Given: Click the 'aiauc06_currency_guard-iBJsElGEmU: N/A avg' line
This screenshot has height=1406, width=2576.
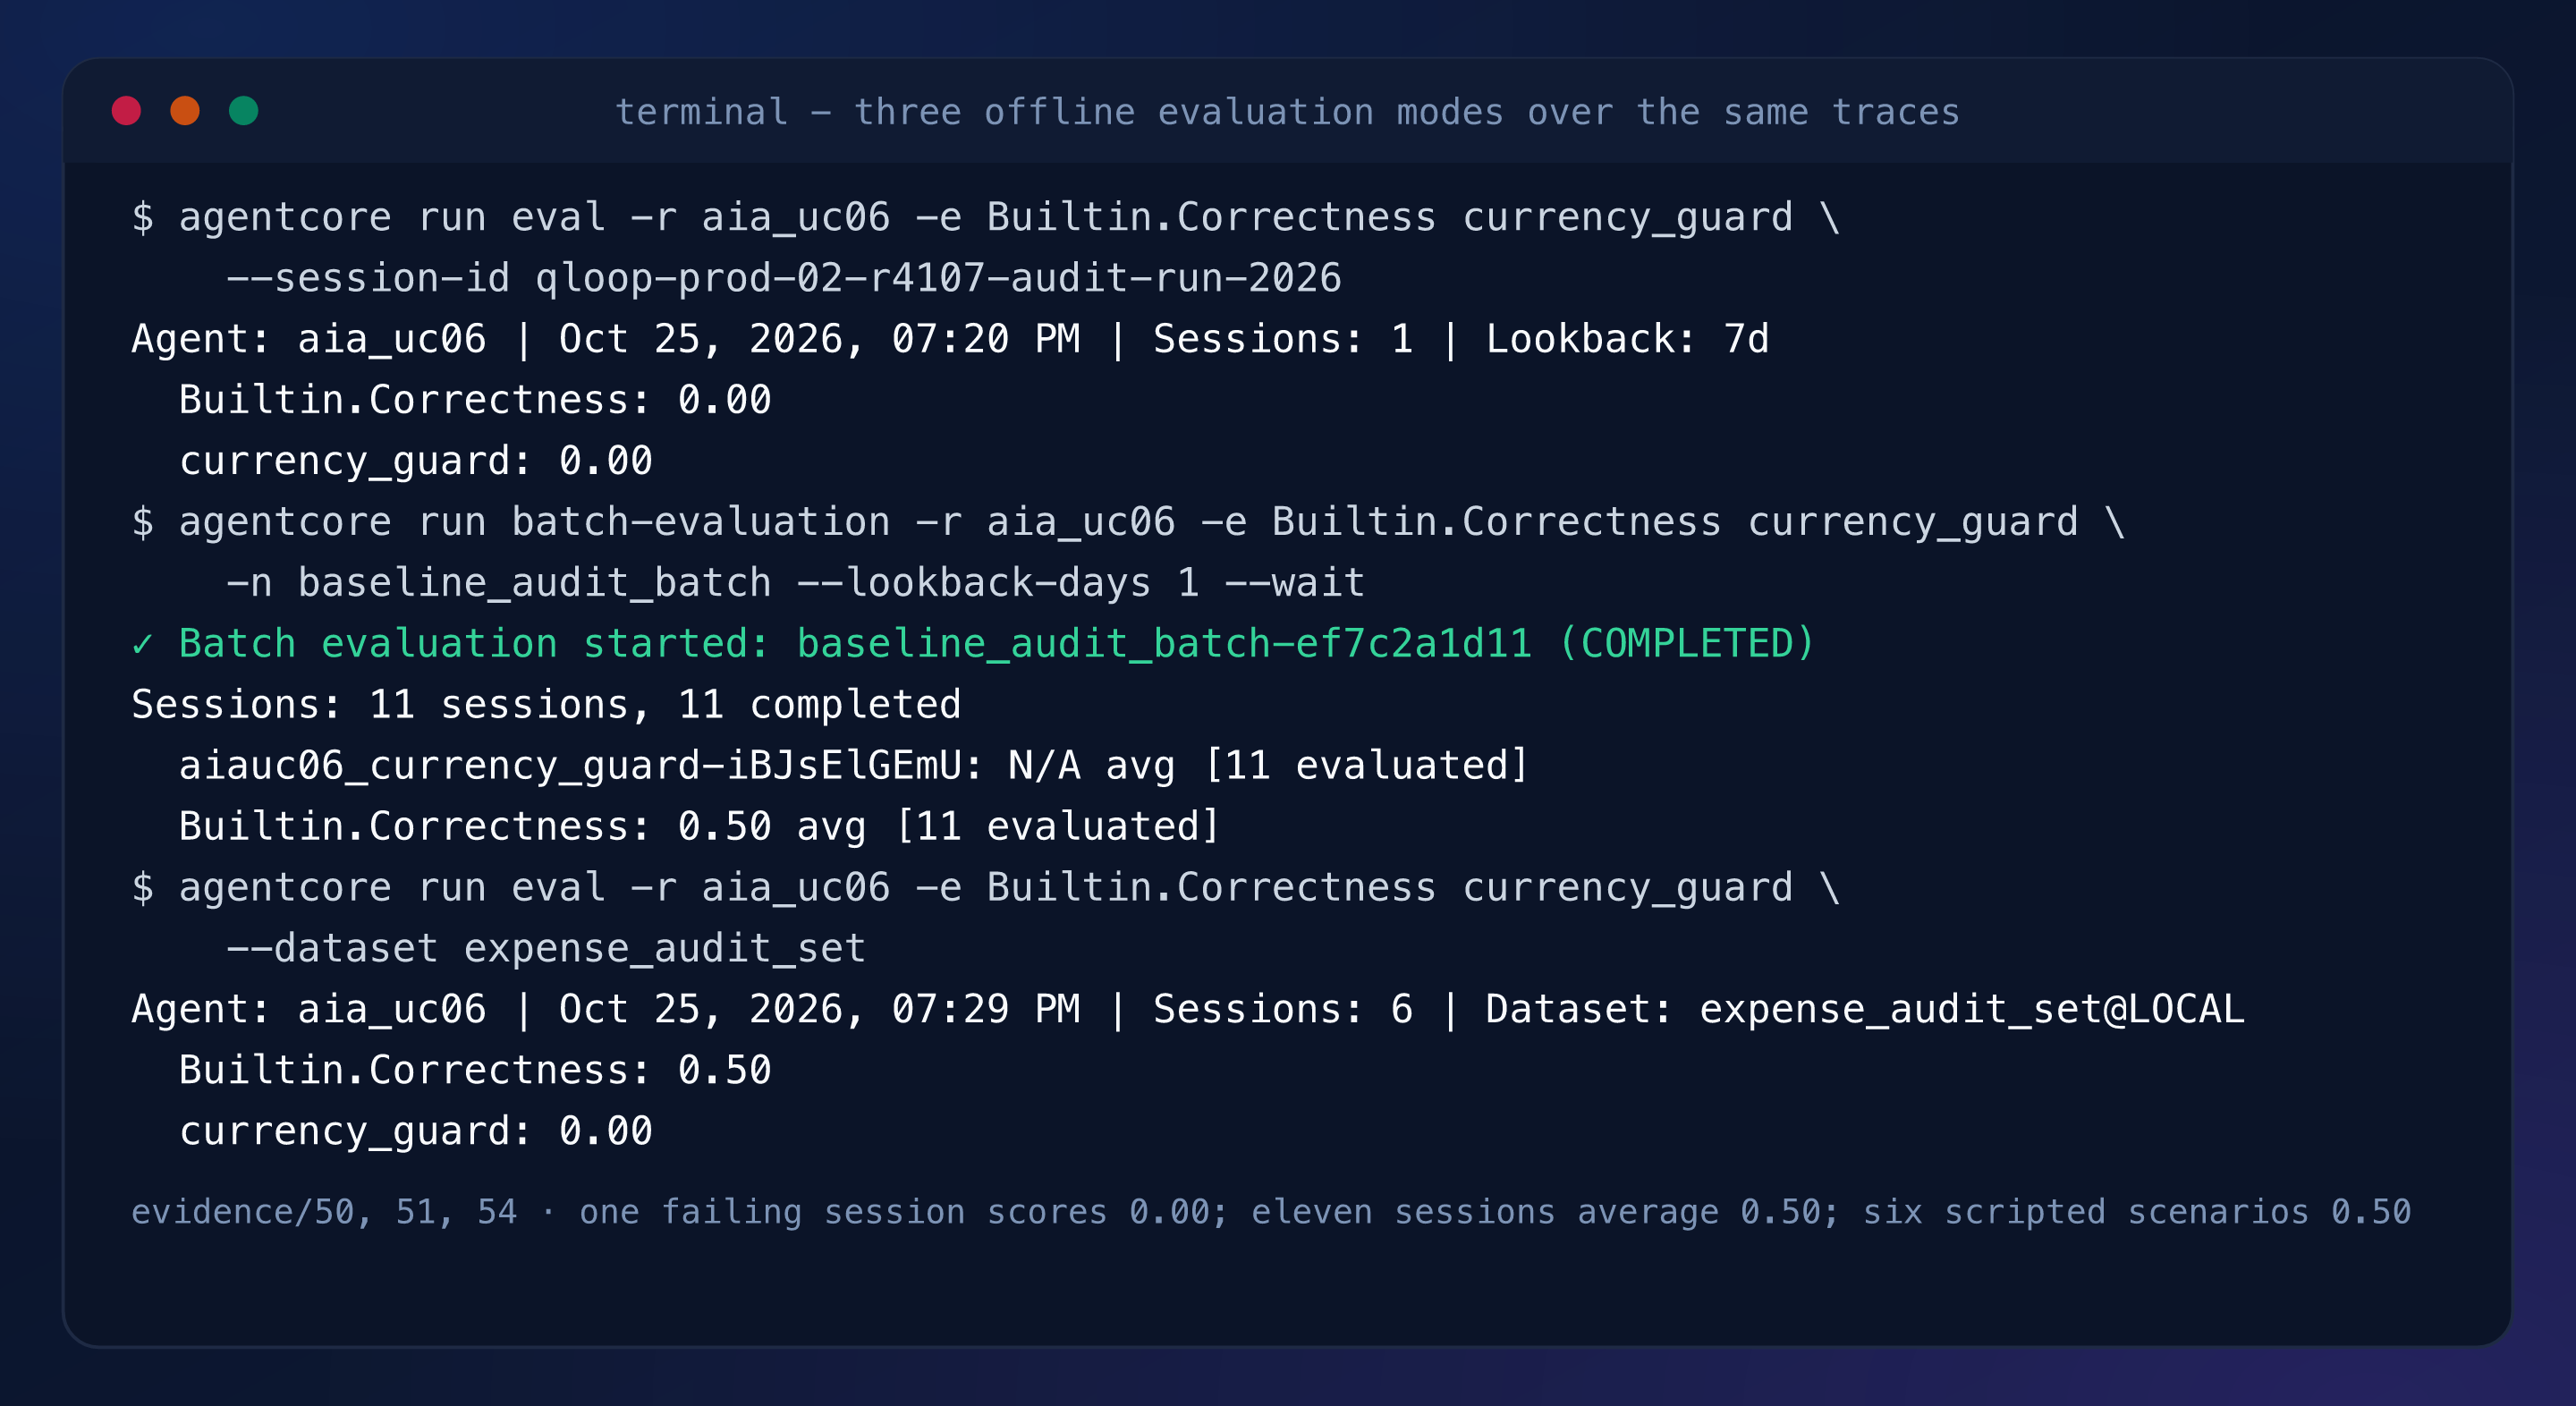Looking at the screenshot, I should coord(854,766).
